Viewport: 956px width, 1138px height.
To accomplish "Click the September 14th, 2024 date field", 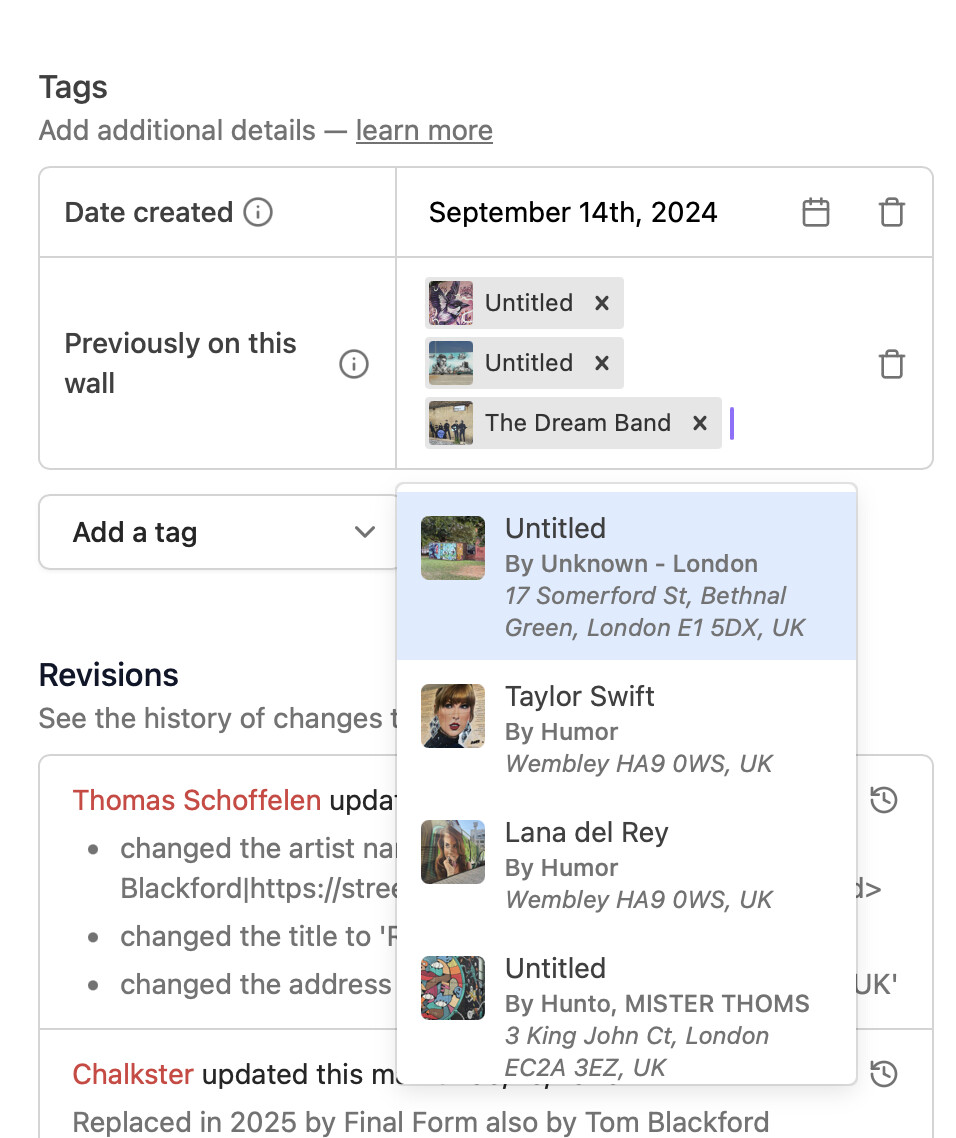I will [x=573, y=212].
